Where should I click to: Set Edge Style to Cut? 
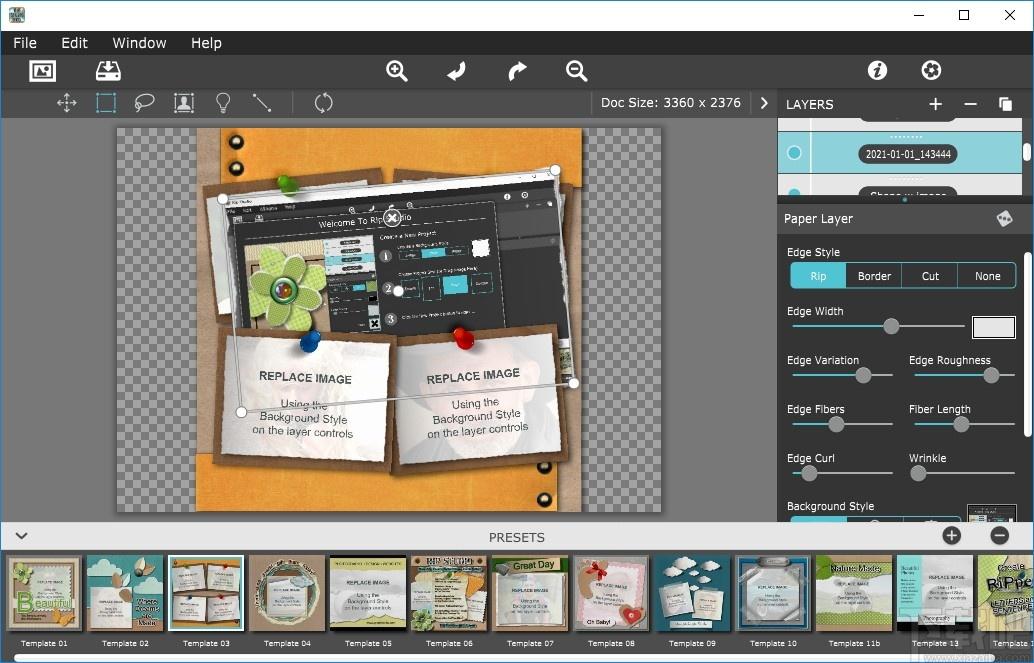(930, 276)
